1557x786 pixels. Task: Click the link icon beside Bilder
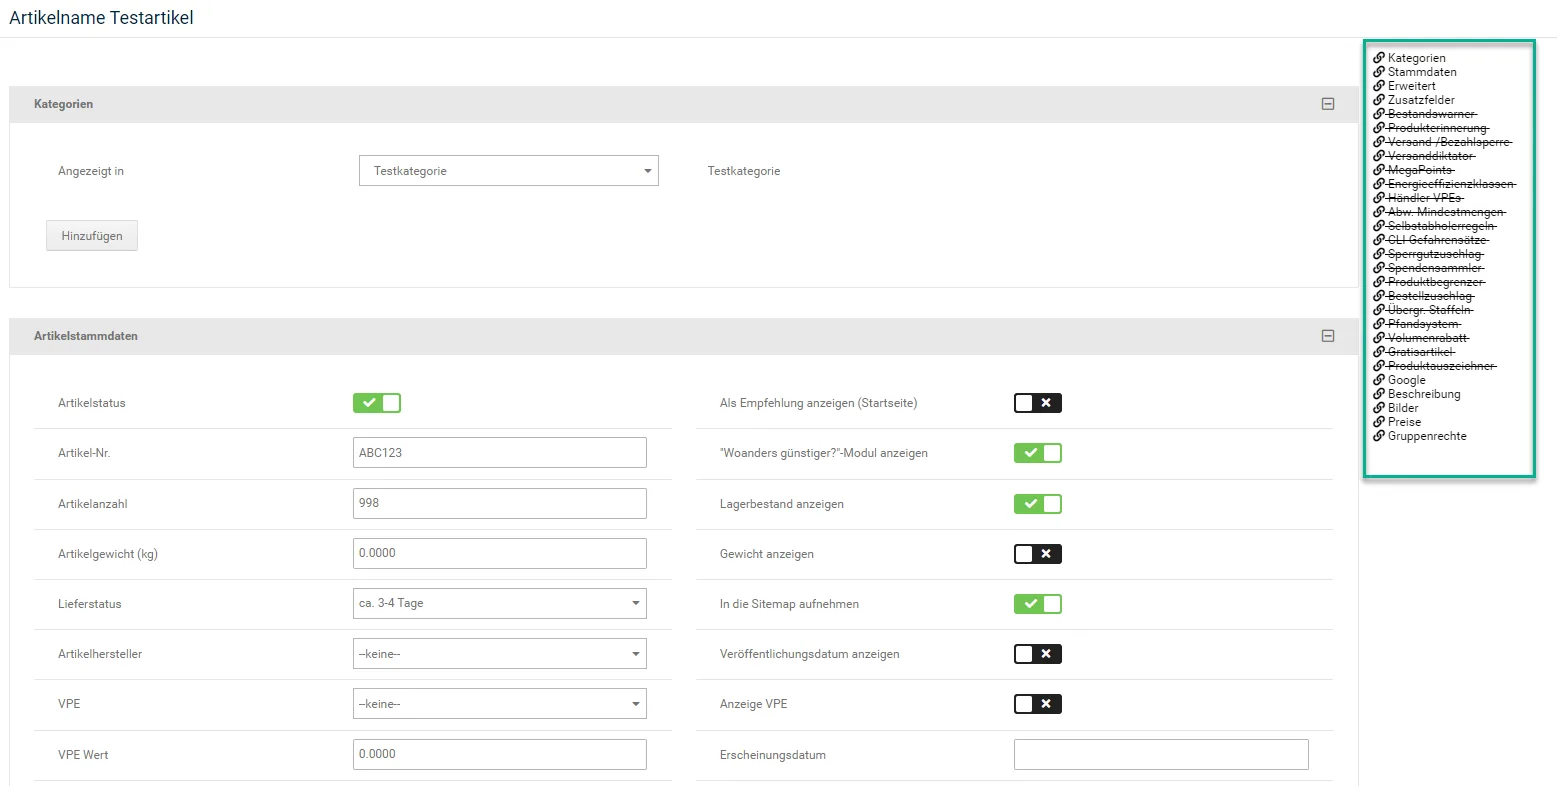tap(1379, 408)
